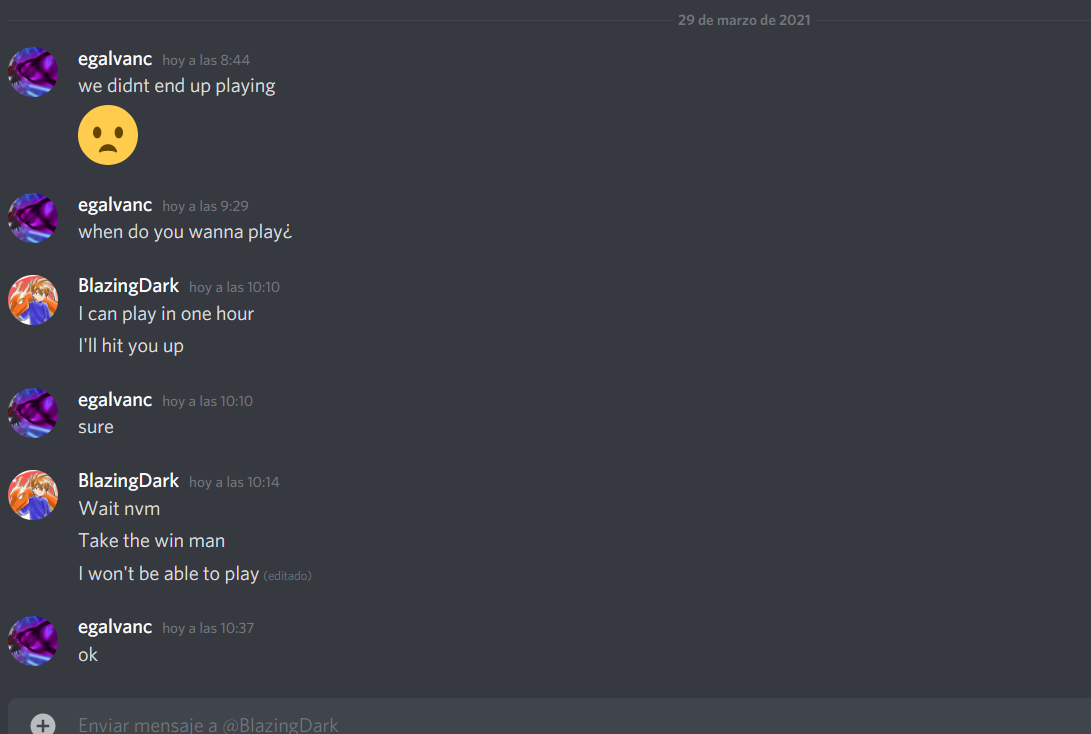This screenshot has height=734, width=1091.
Task: Click the '29 de marzo de 2021' date divider
Action: pos(744,20)
